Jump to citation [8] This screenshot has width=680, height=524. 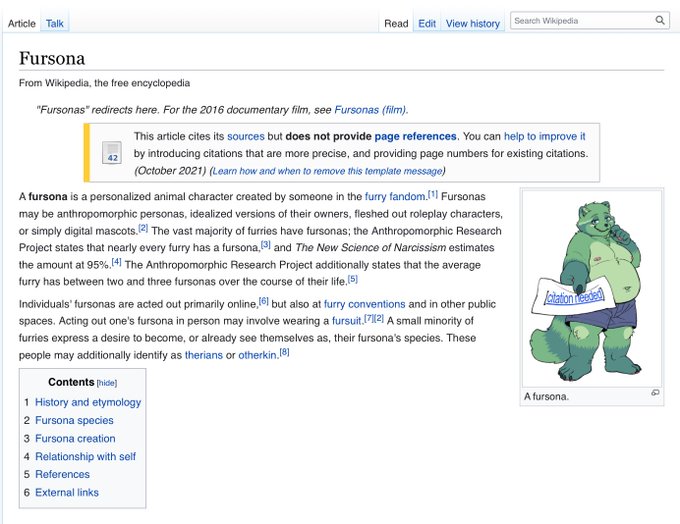click(284, 352)
